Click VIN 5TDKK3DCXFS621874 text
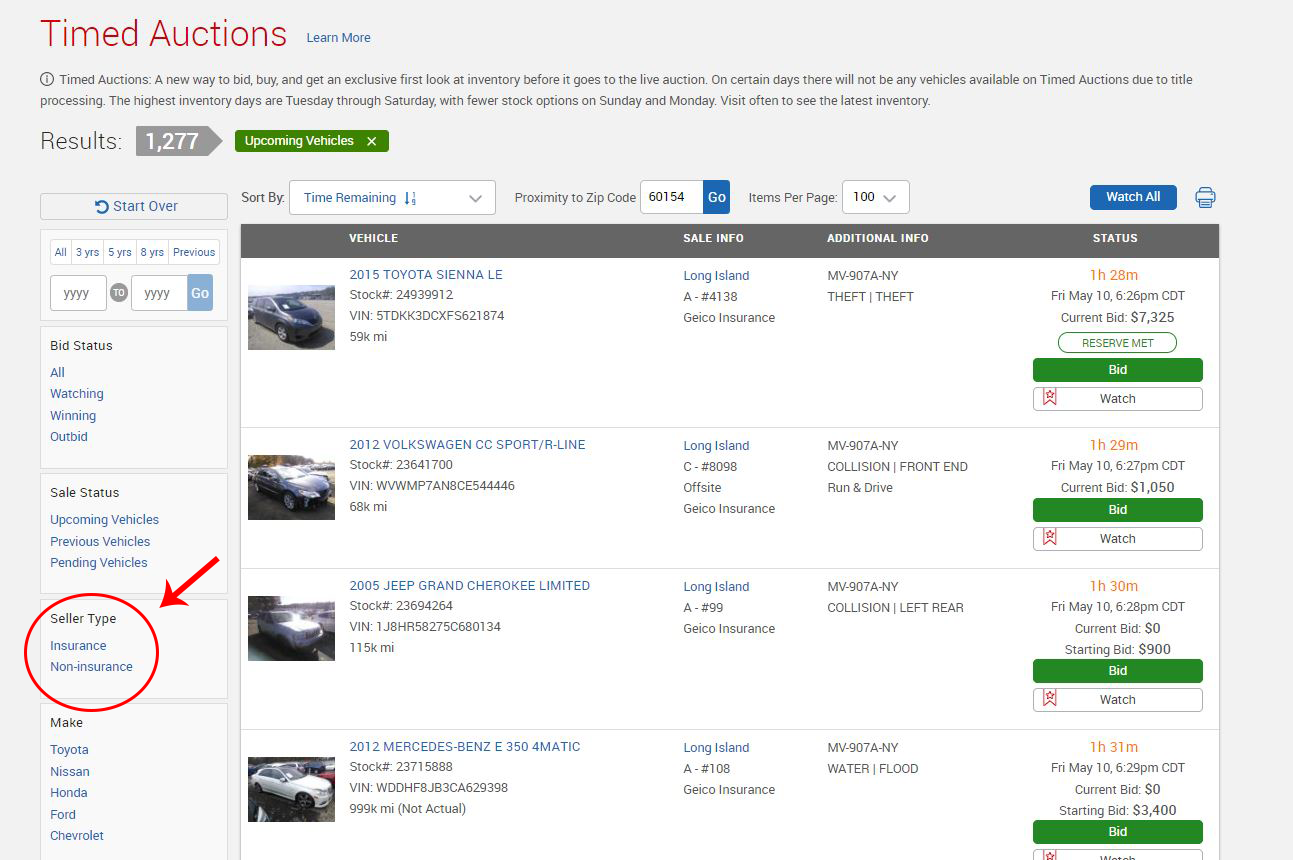This screenshot has height=860, width=1293. (x=427, y=316)
